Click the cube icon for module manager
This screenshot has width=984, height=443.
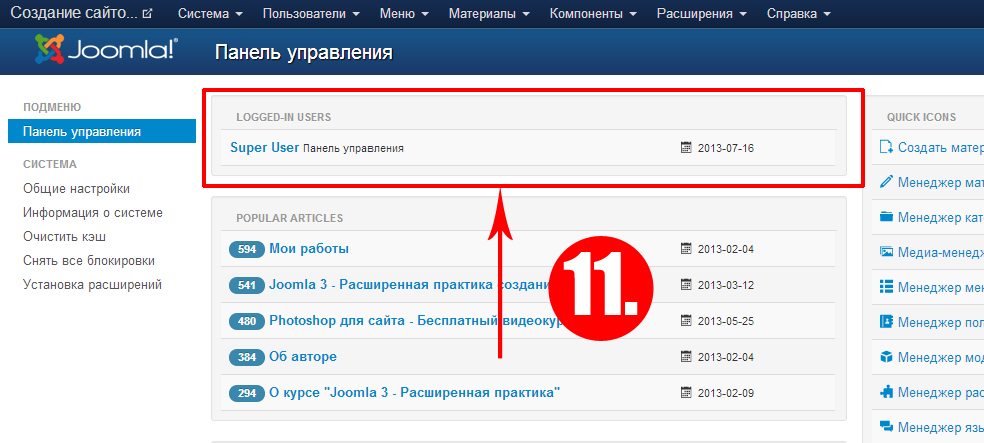[x=886, y=357]
